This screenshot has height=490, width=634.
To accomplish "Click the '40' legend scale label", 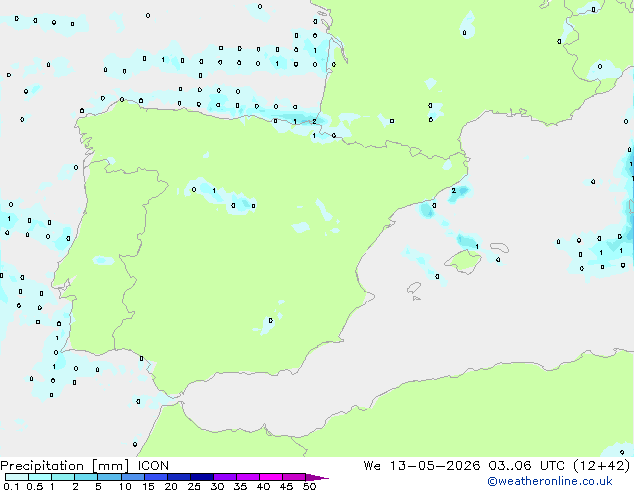I will point(263,486).
